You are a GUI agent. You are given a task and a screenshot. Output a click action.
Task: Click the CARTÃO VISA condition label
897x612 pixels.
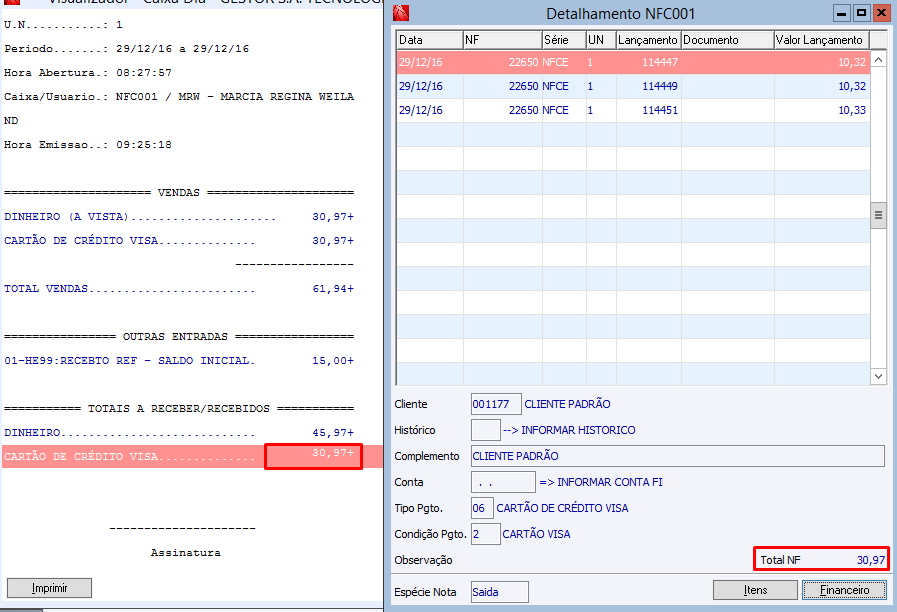click(x=536, y=534)
